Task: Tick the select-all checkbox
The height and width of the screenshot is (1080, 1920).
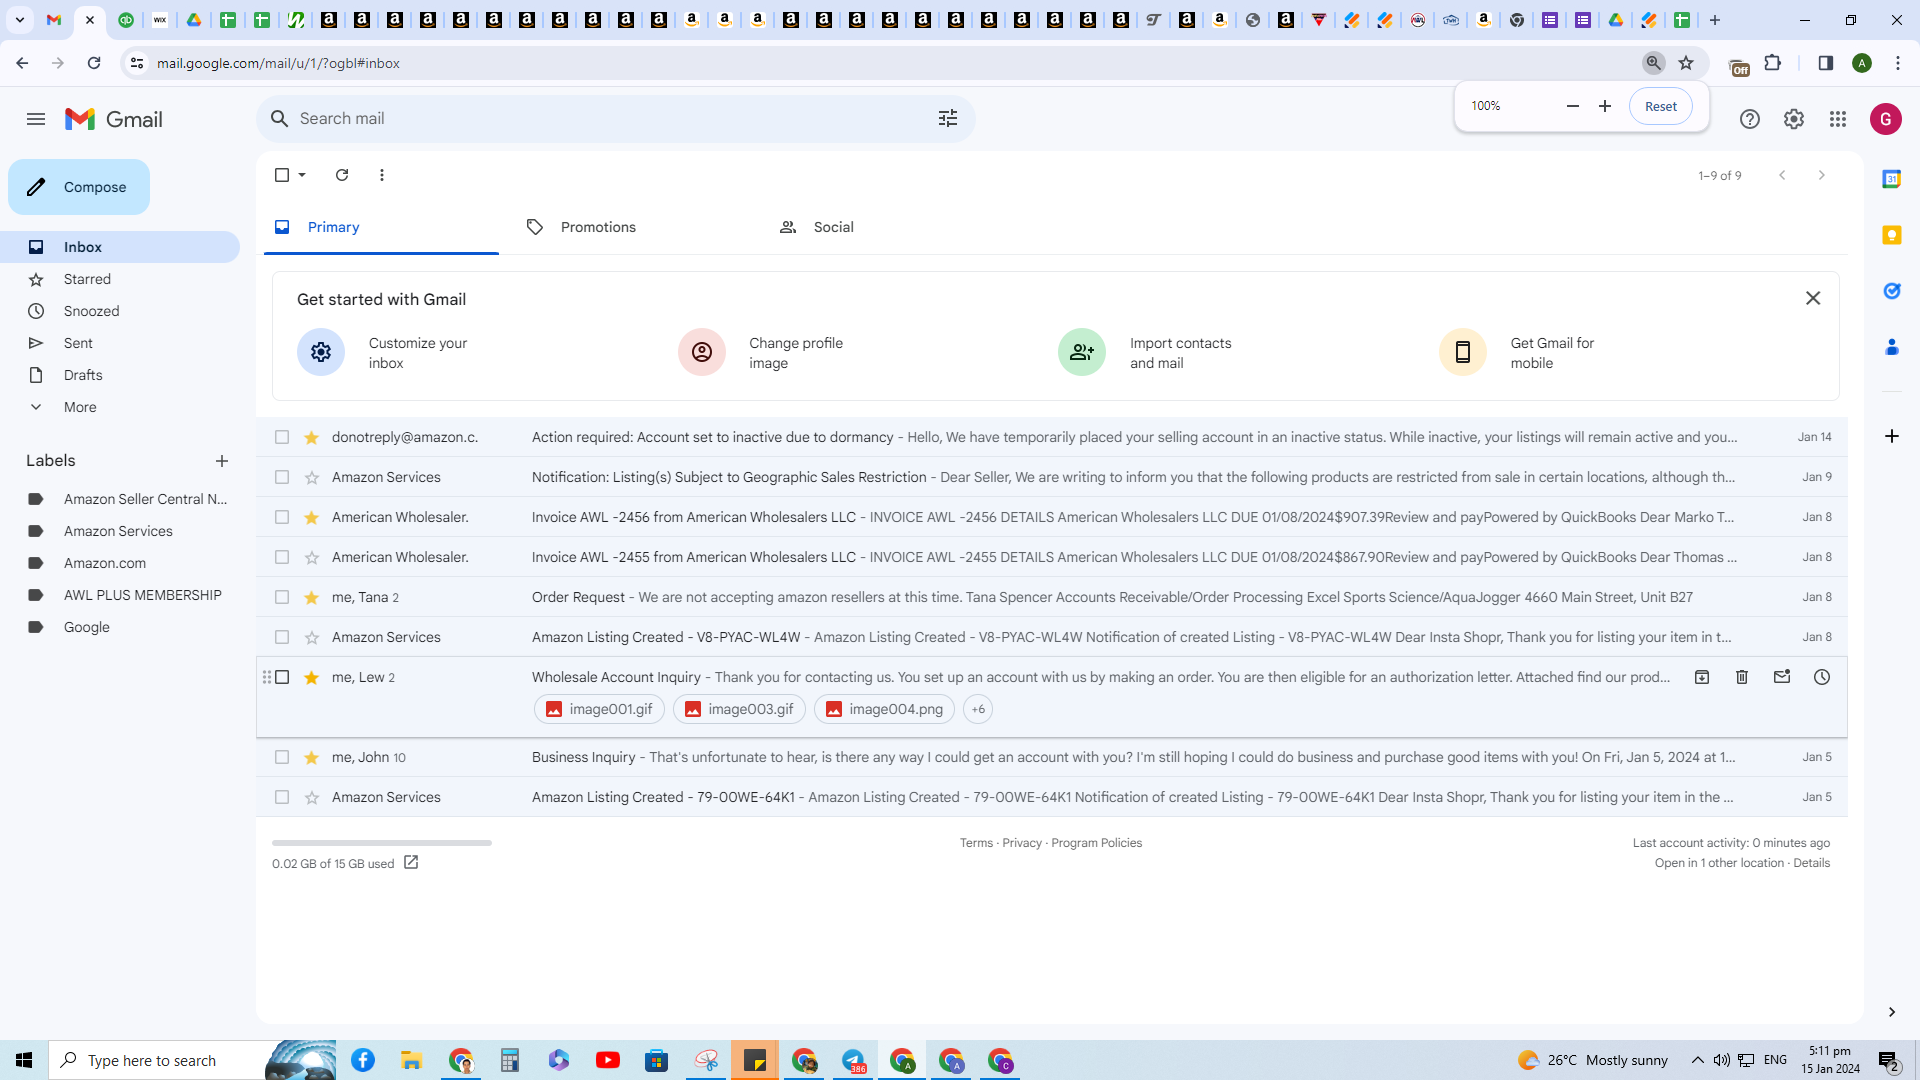Action: [282, 175]
